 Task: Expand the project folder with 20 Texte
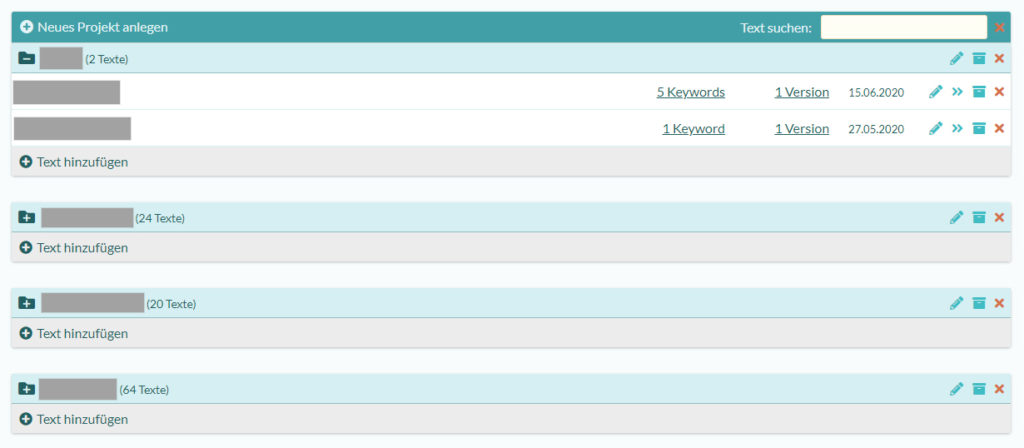coord(27,303)
